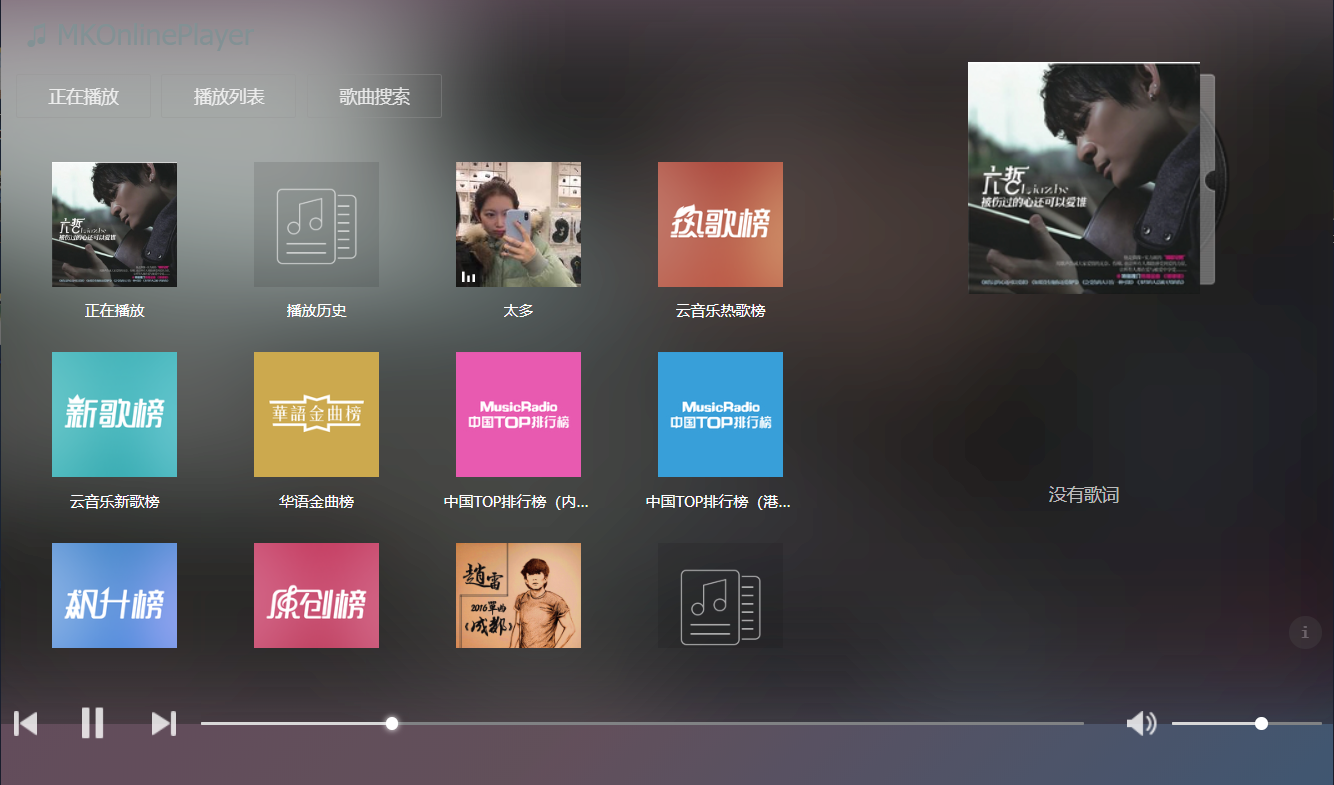
Task: Open the 云音乐新歌榜 chart icon
Action: (114, 414)
